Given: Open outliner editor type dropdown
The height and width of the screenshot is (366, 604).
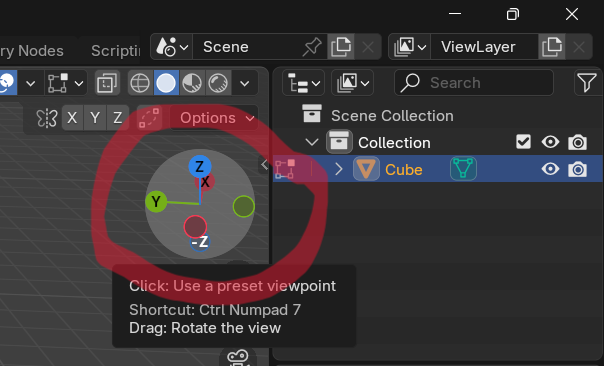Looking at the screenshot, I should (304, 83).
